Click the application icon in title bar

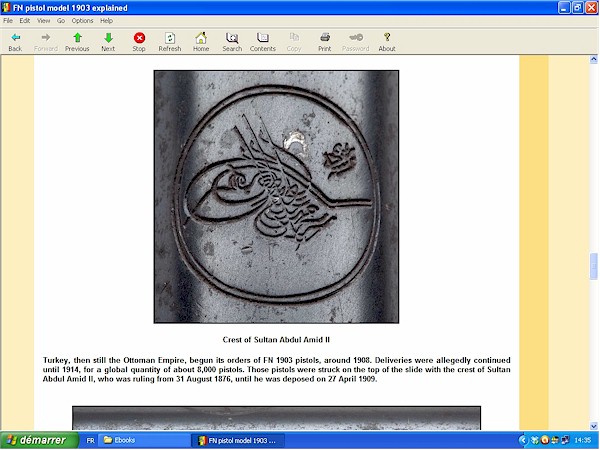tap(6, 8)
